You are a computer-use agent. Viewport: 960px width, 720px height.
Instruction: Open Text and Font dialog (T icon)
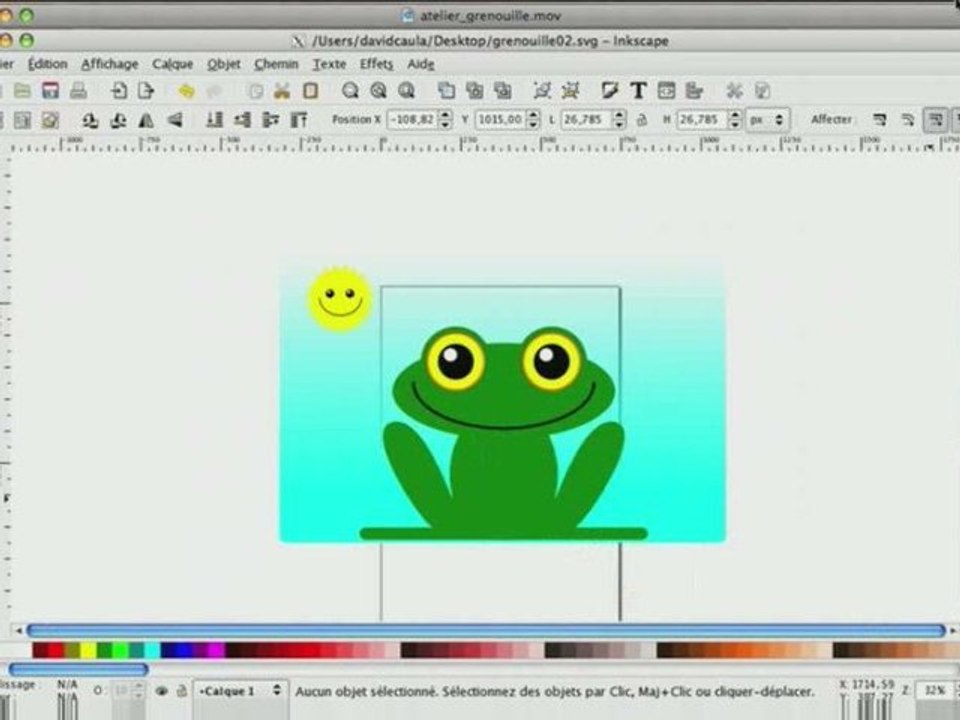click(x=638, y=91)
